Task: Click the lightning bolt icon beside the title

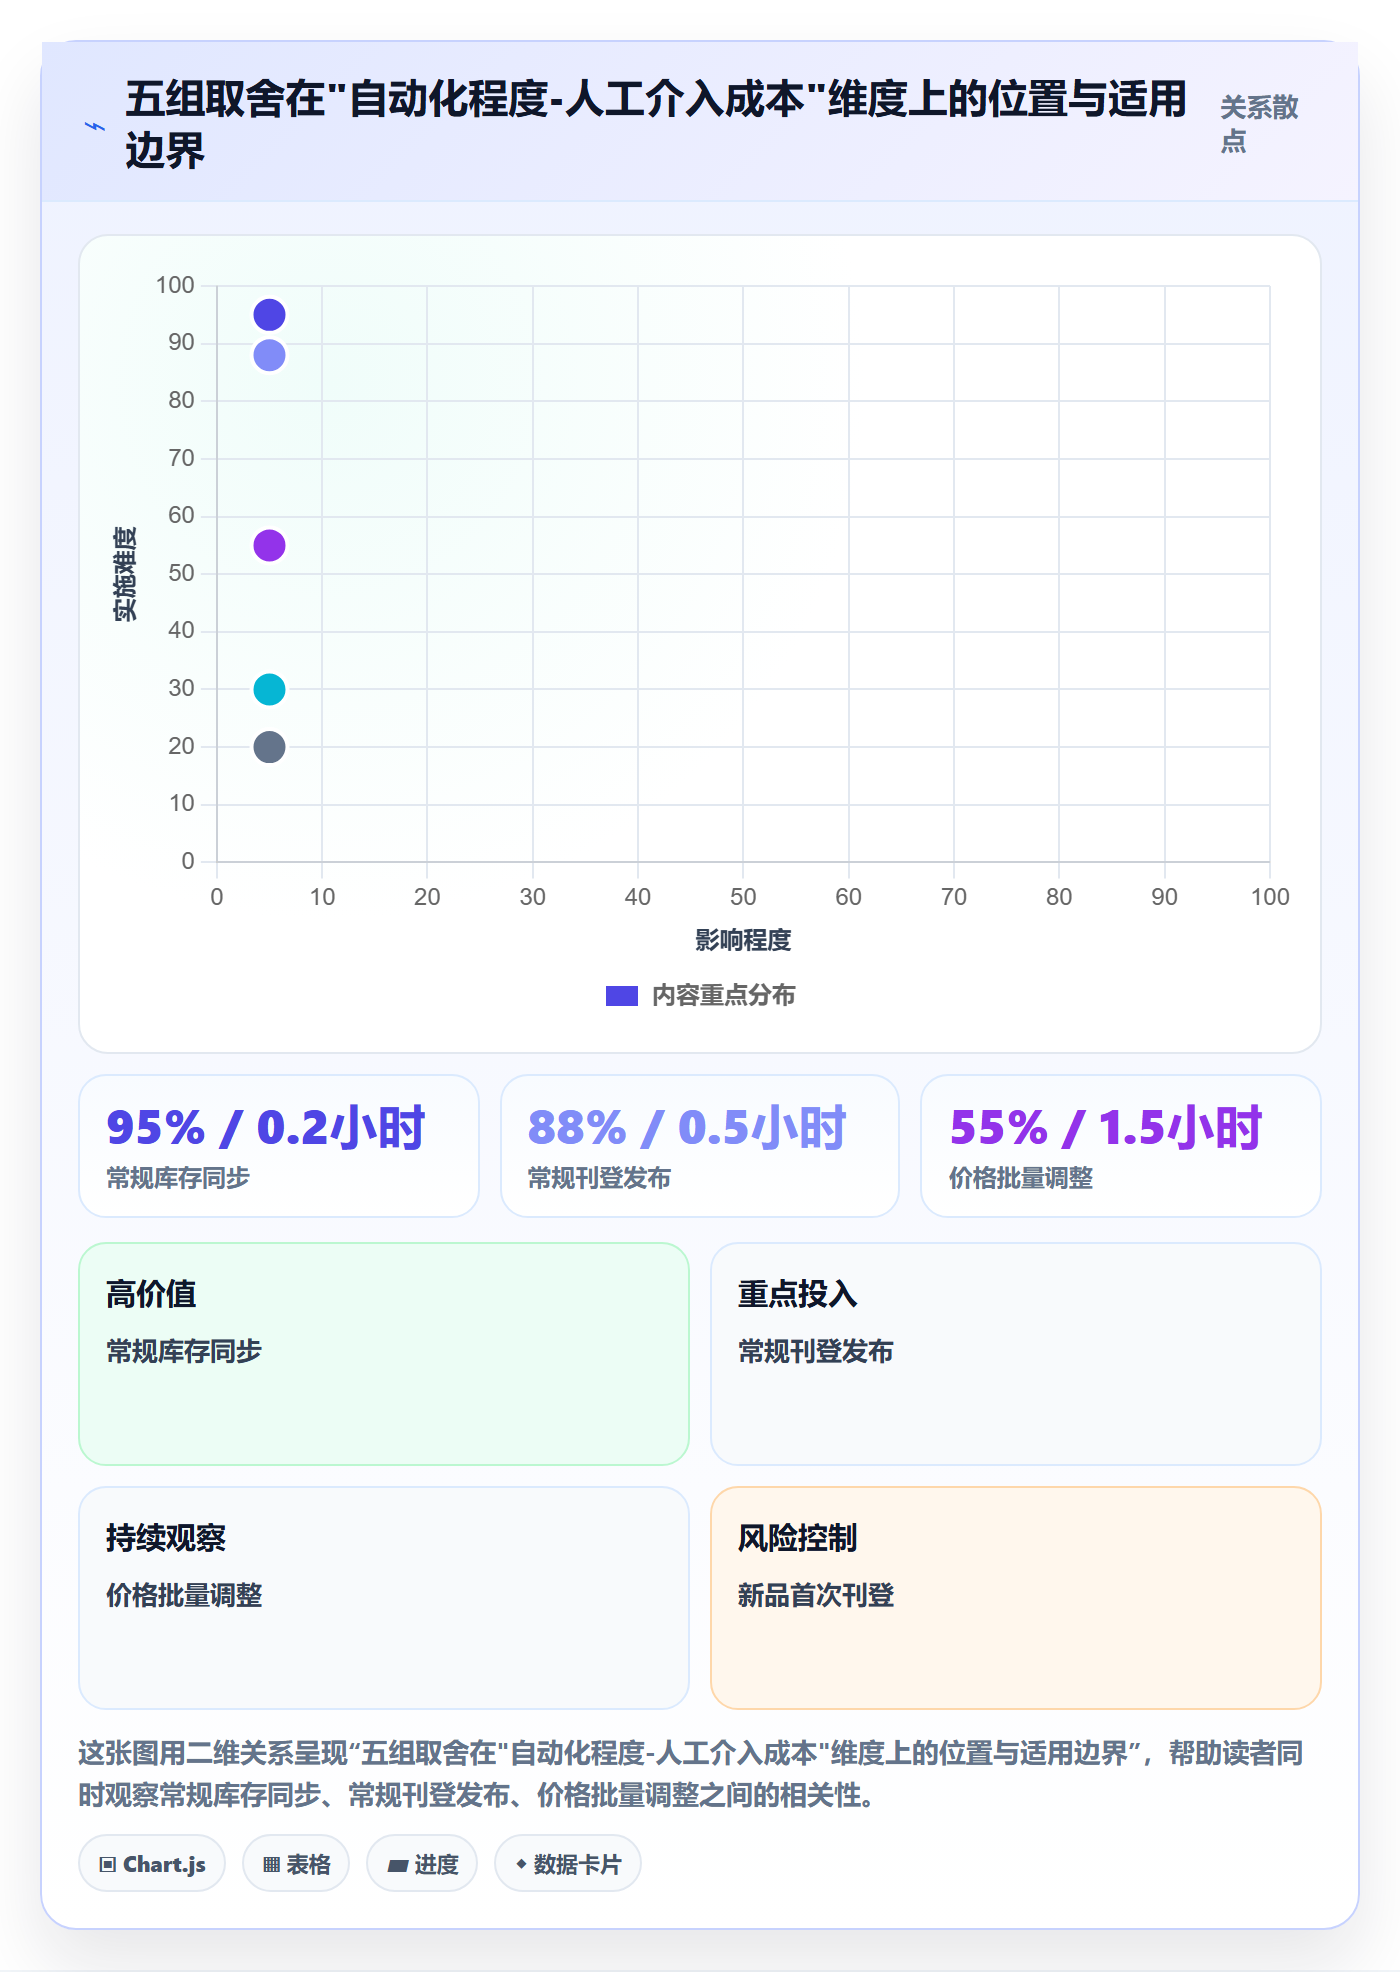Action: pyautogui.click(x=95, y=126)
